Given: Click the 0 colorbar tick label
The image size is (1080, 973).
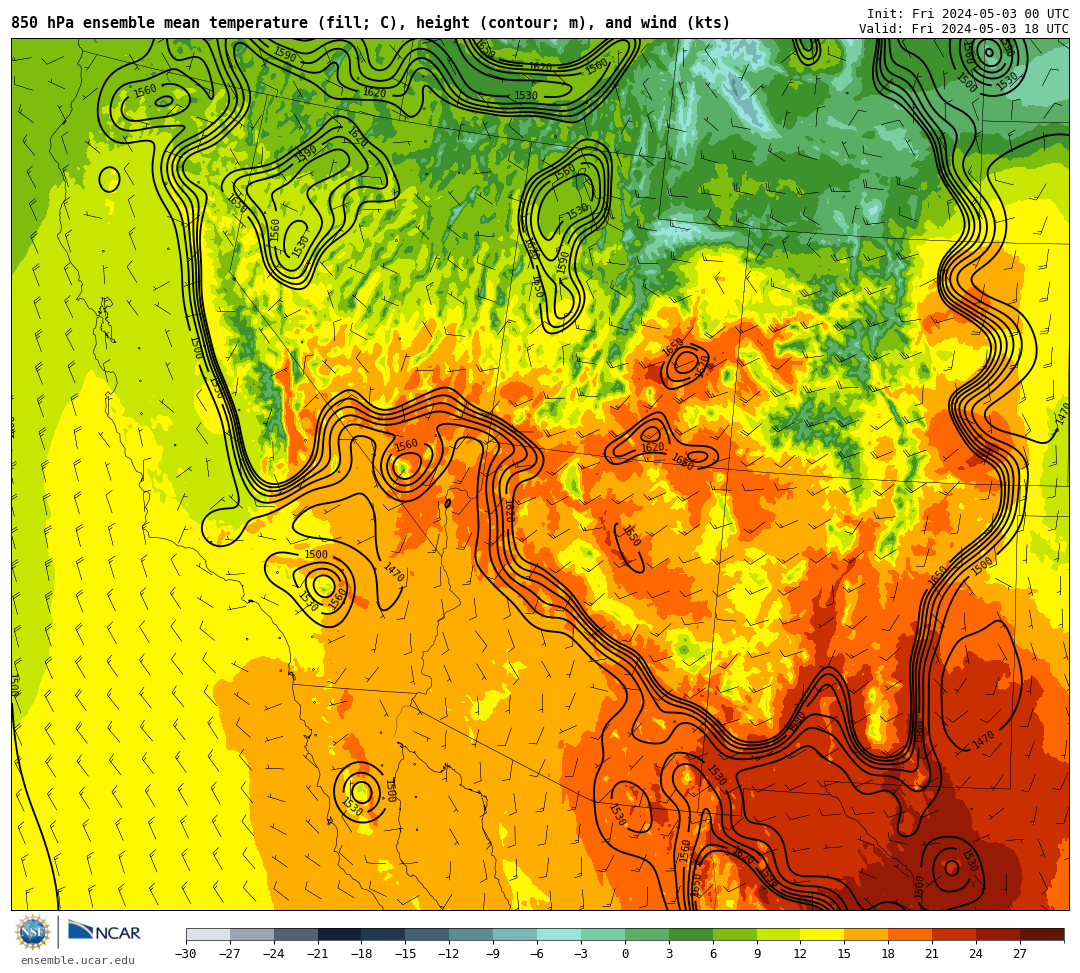Looking at the screenshot, I should tap(625, 954).
